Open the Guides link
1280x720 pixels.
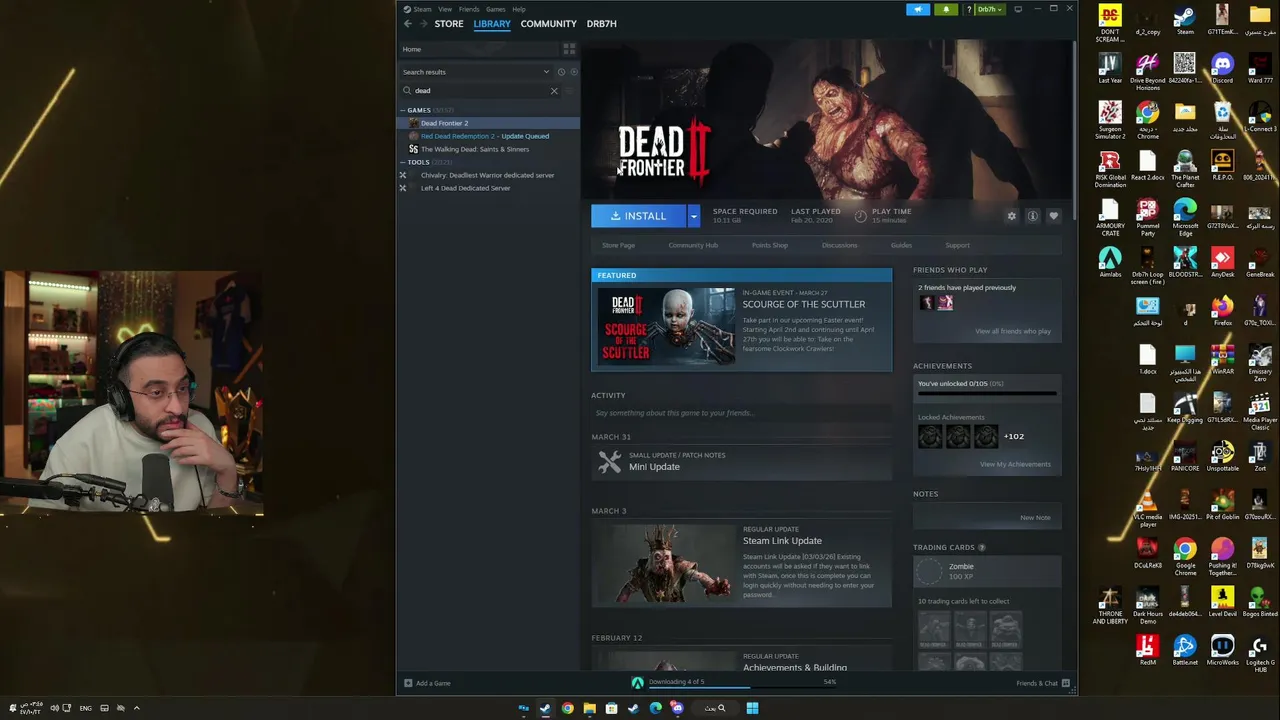pos(901,245)
